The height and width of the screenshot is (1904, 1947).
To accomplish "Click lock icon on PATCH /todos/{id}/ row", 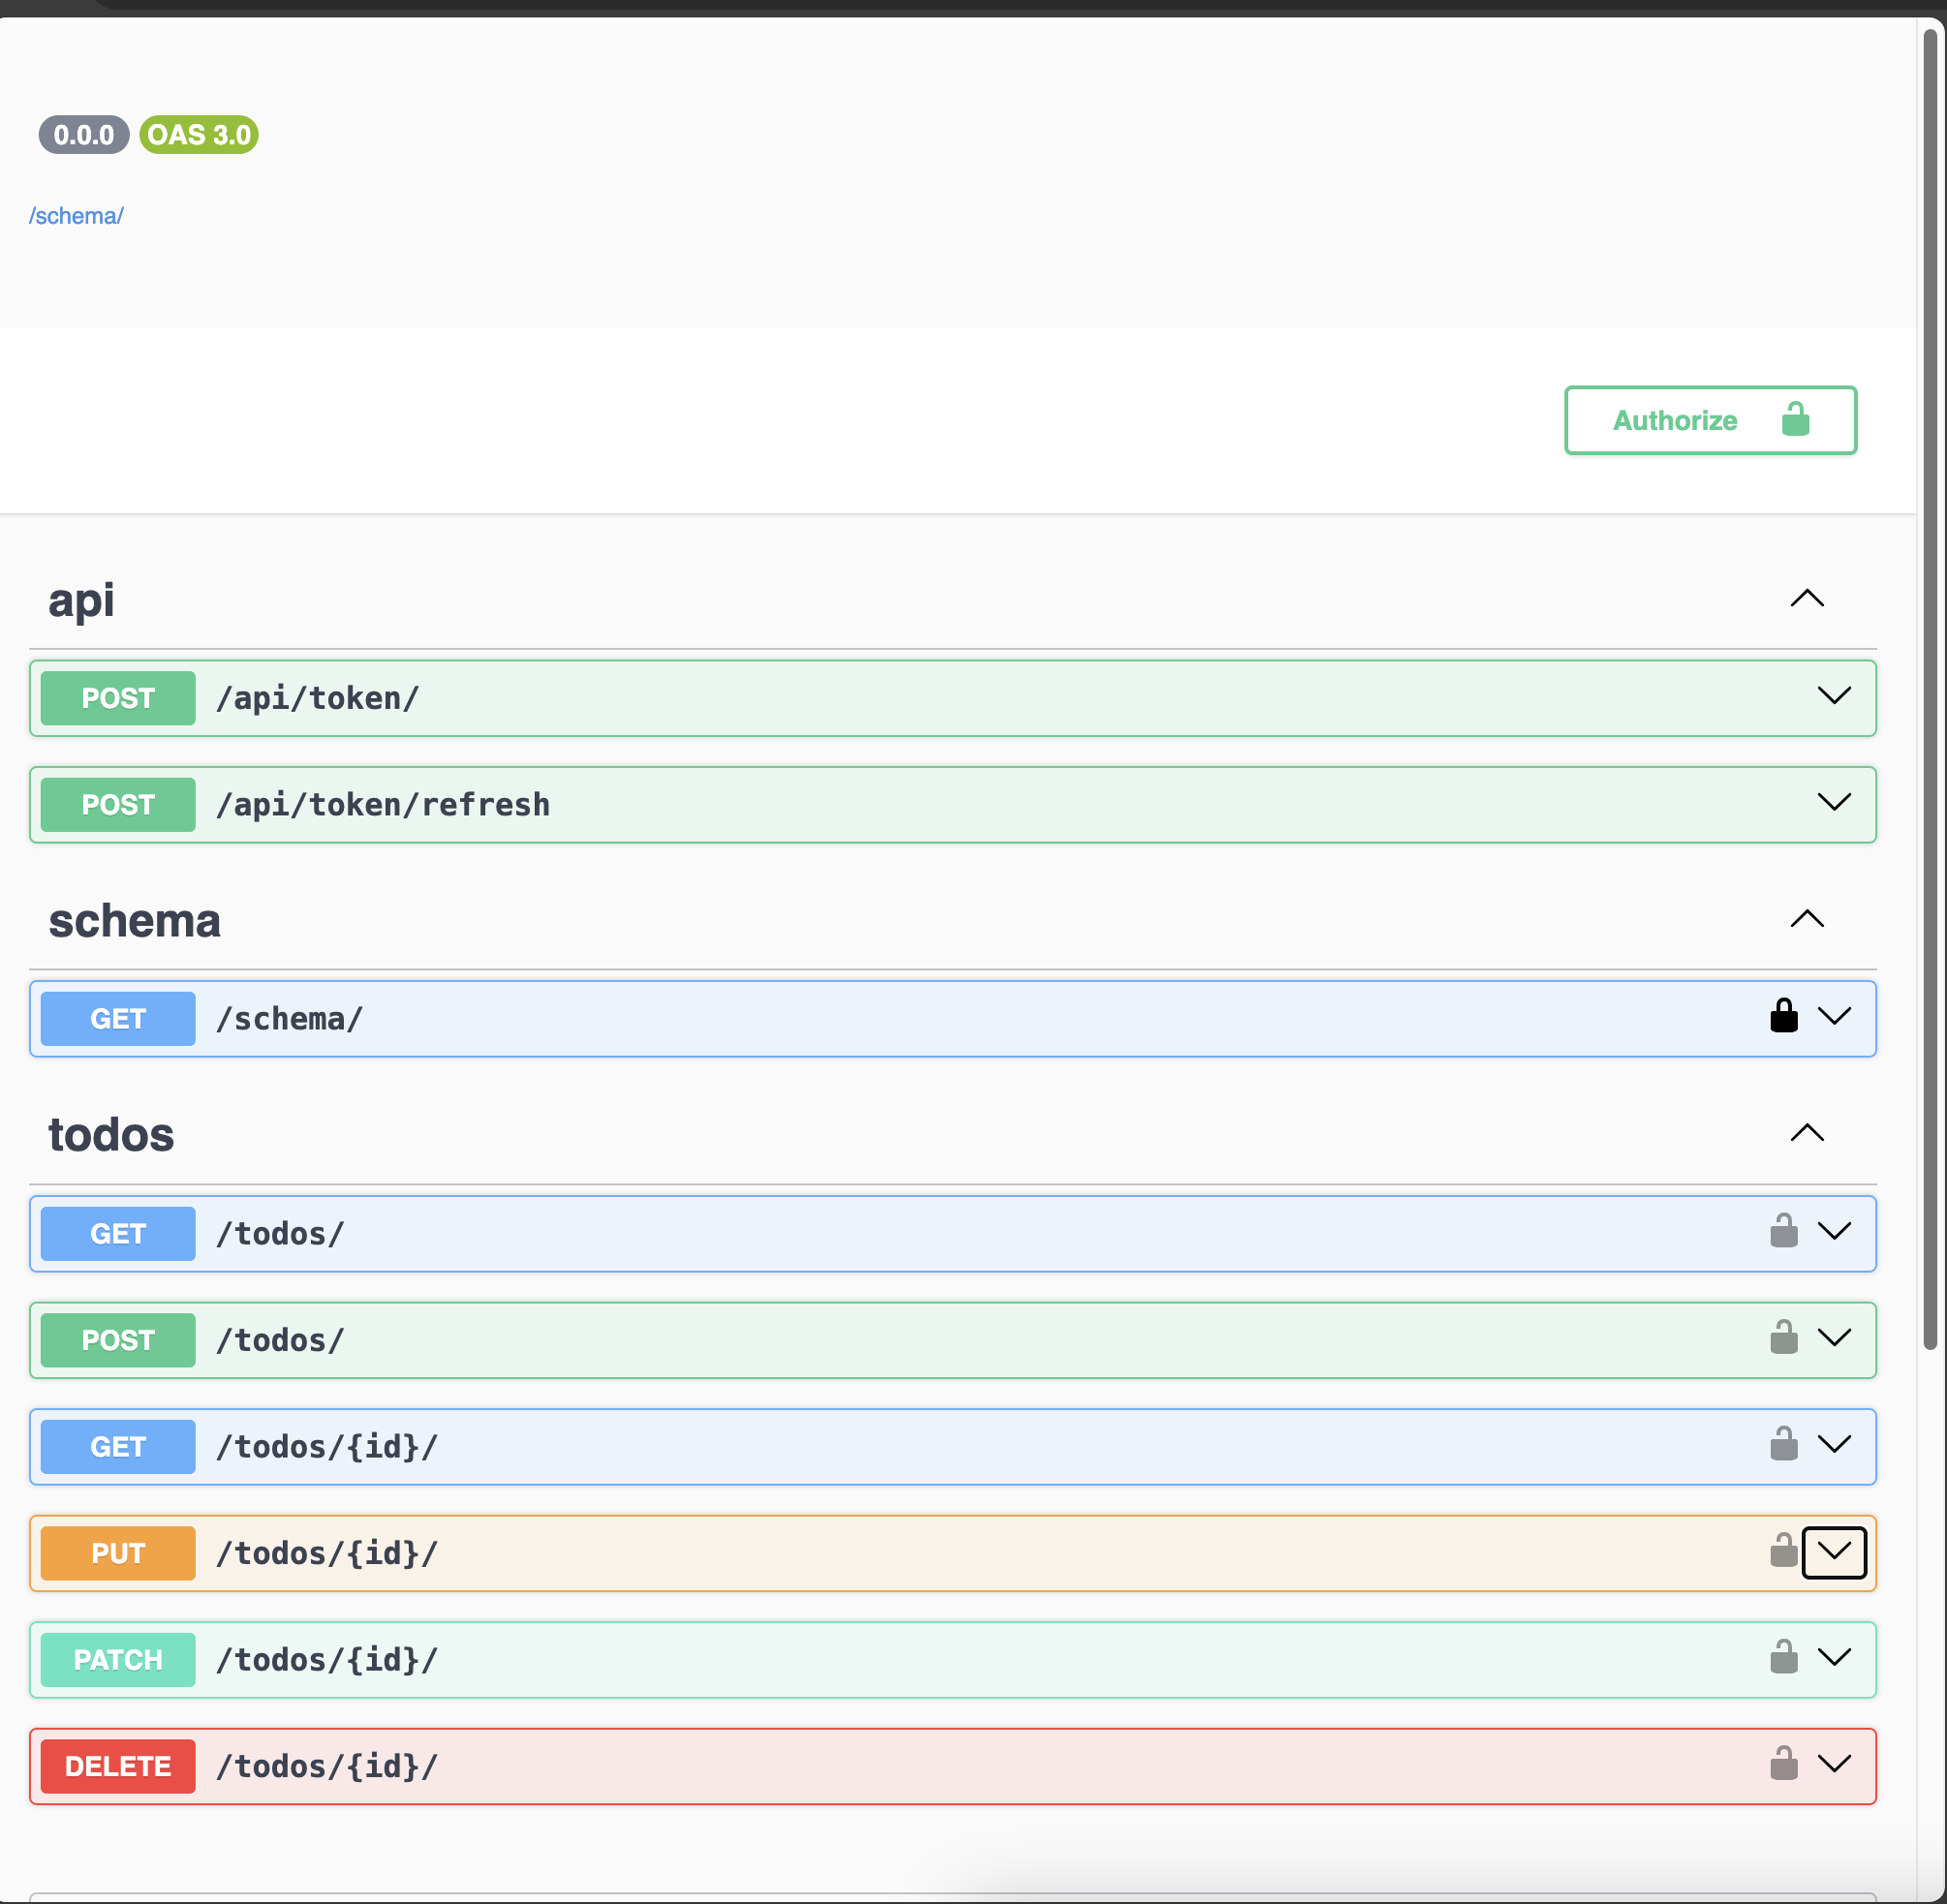I will [1783, 1658].
